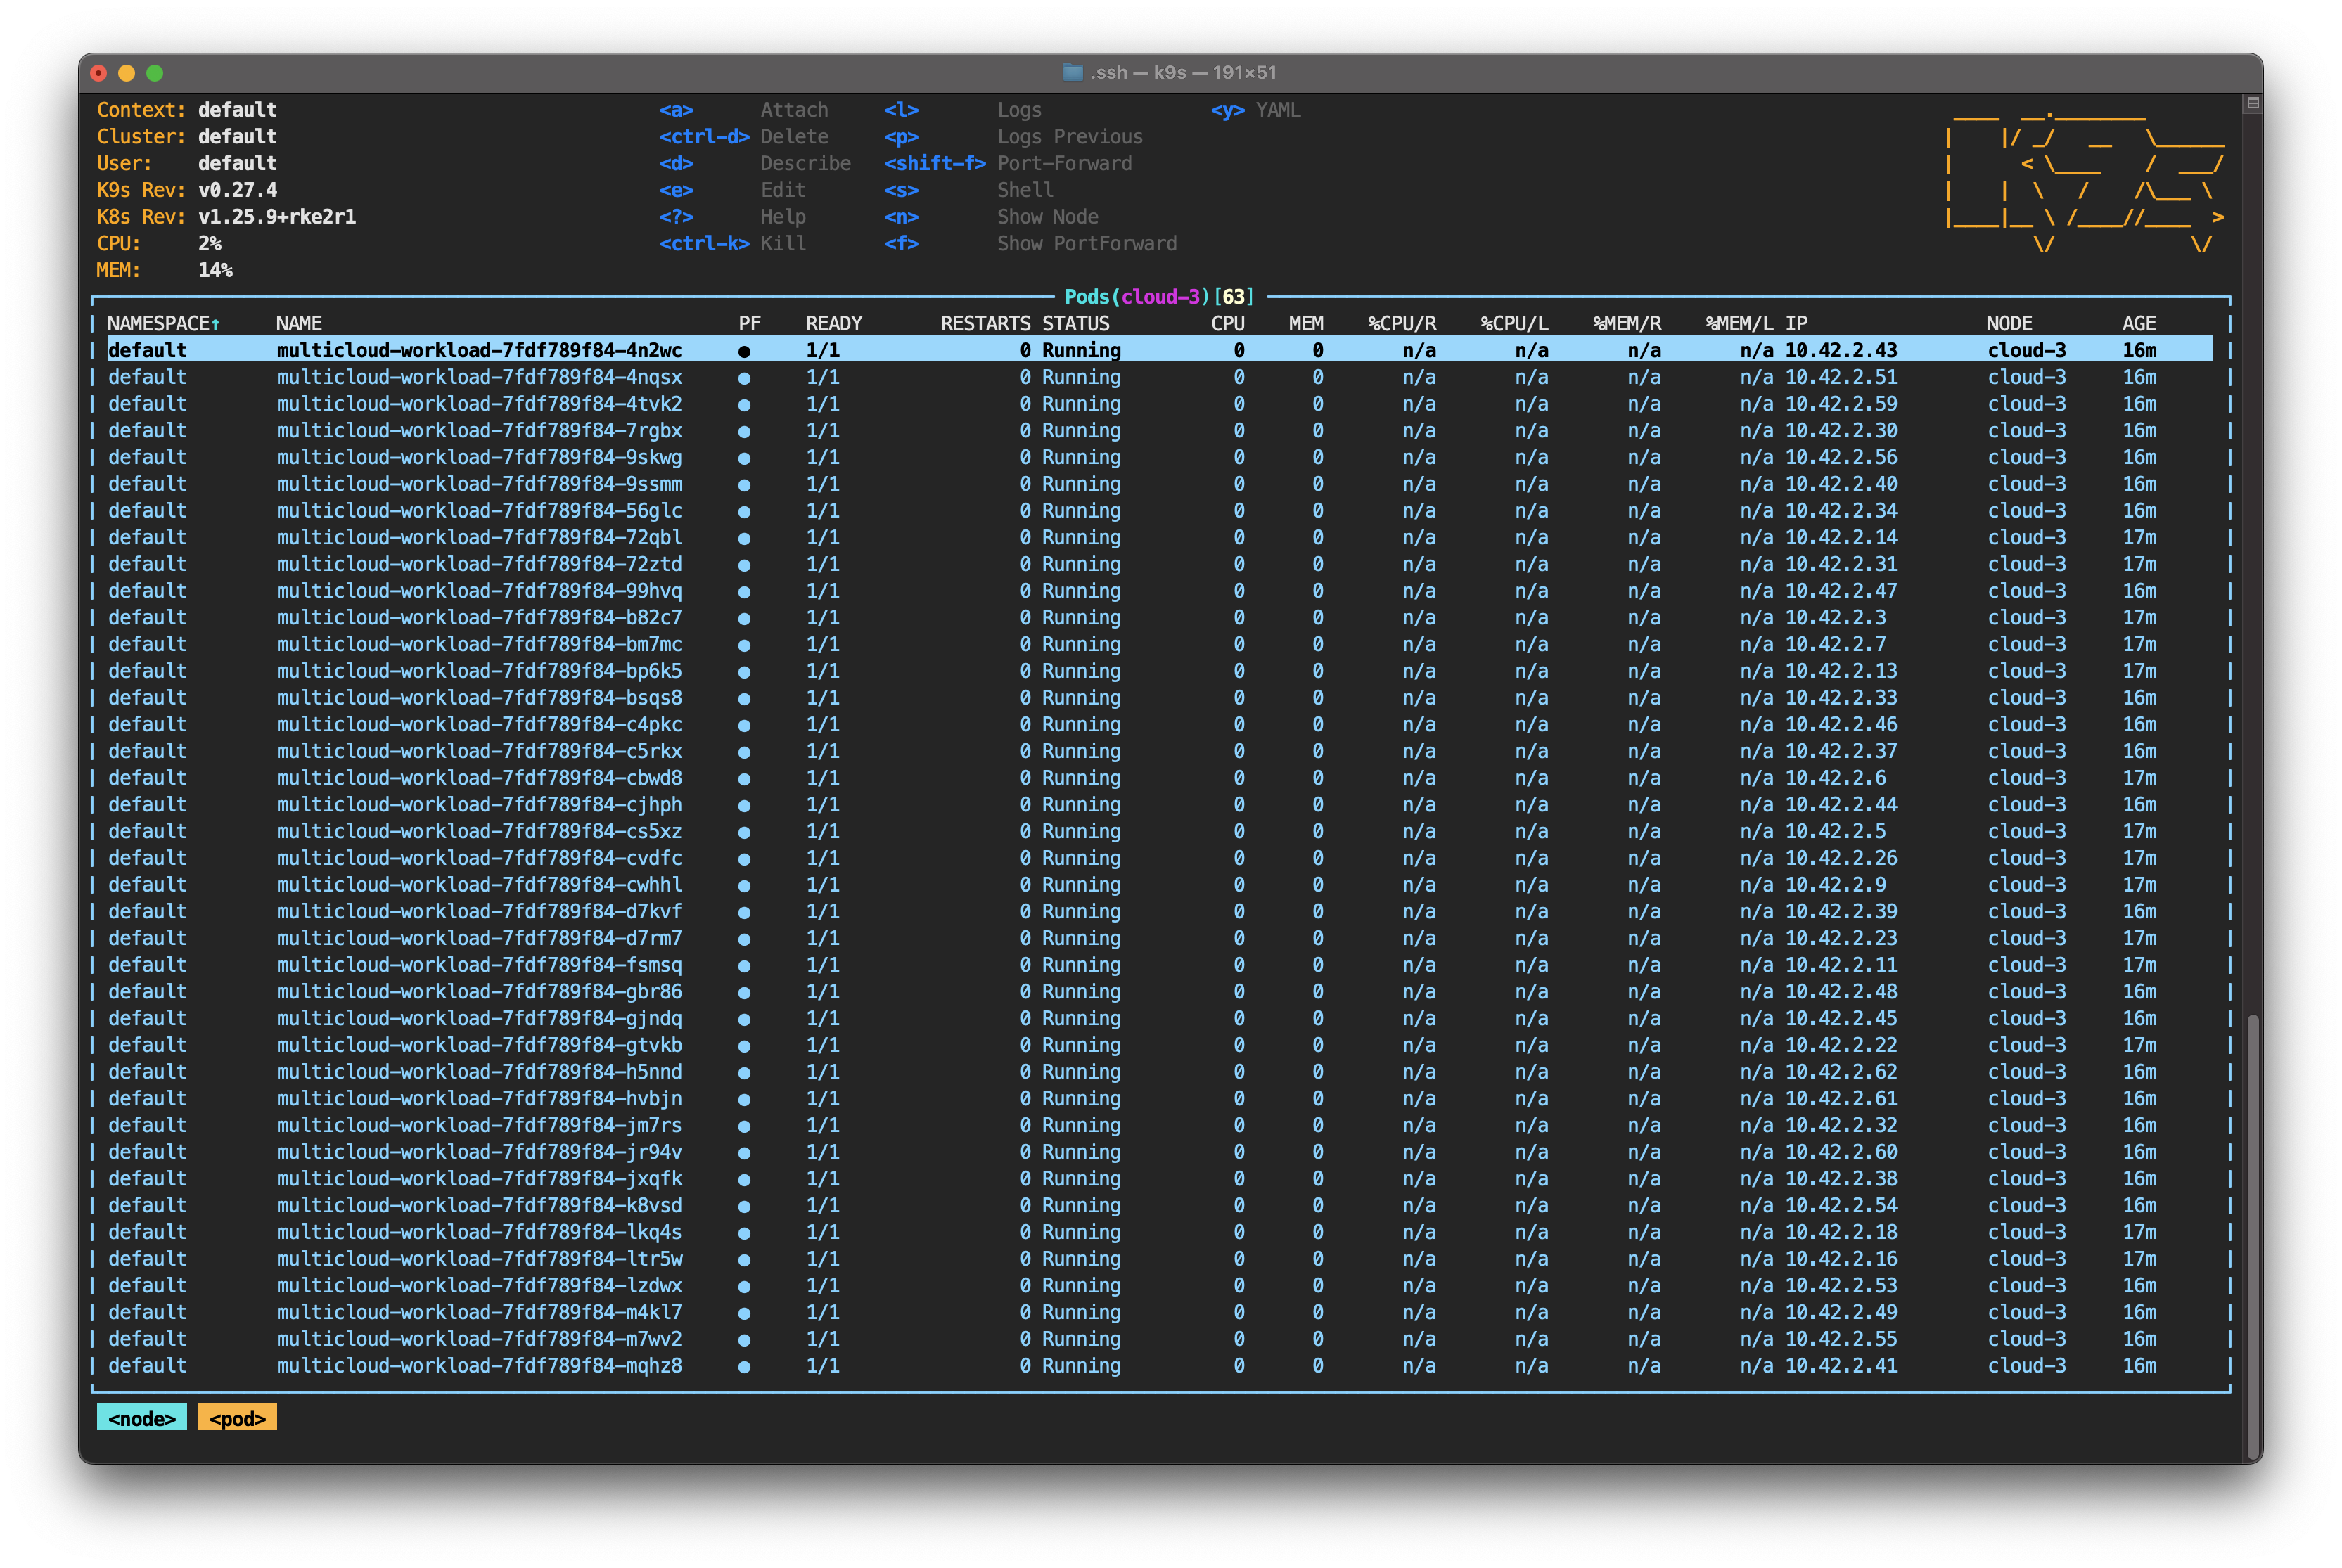Image resolution: width=2342 pixels, height=1568 pixels.
Task: Select pod multicloud-workload-7fdf789f84-hvbjn
Action: pyautogui.click(x=1160, y=1099)
